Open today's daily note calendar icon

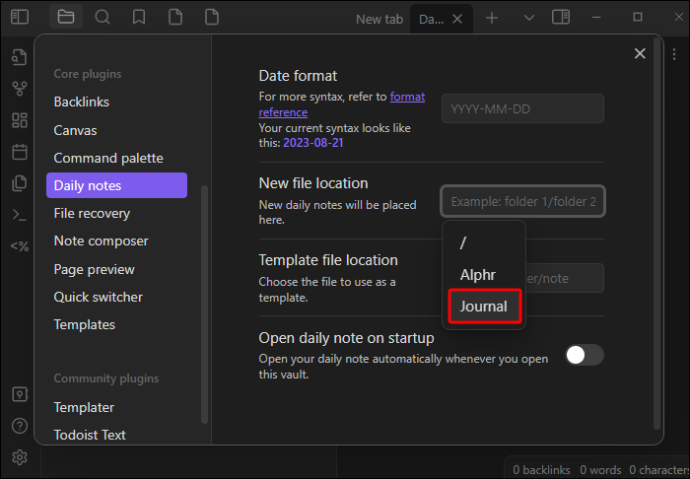pos(19,152)
